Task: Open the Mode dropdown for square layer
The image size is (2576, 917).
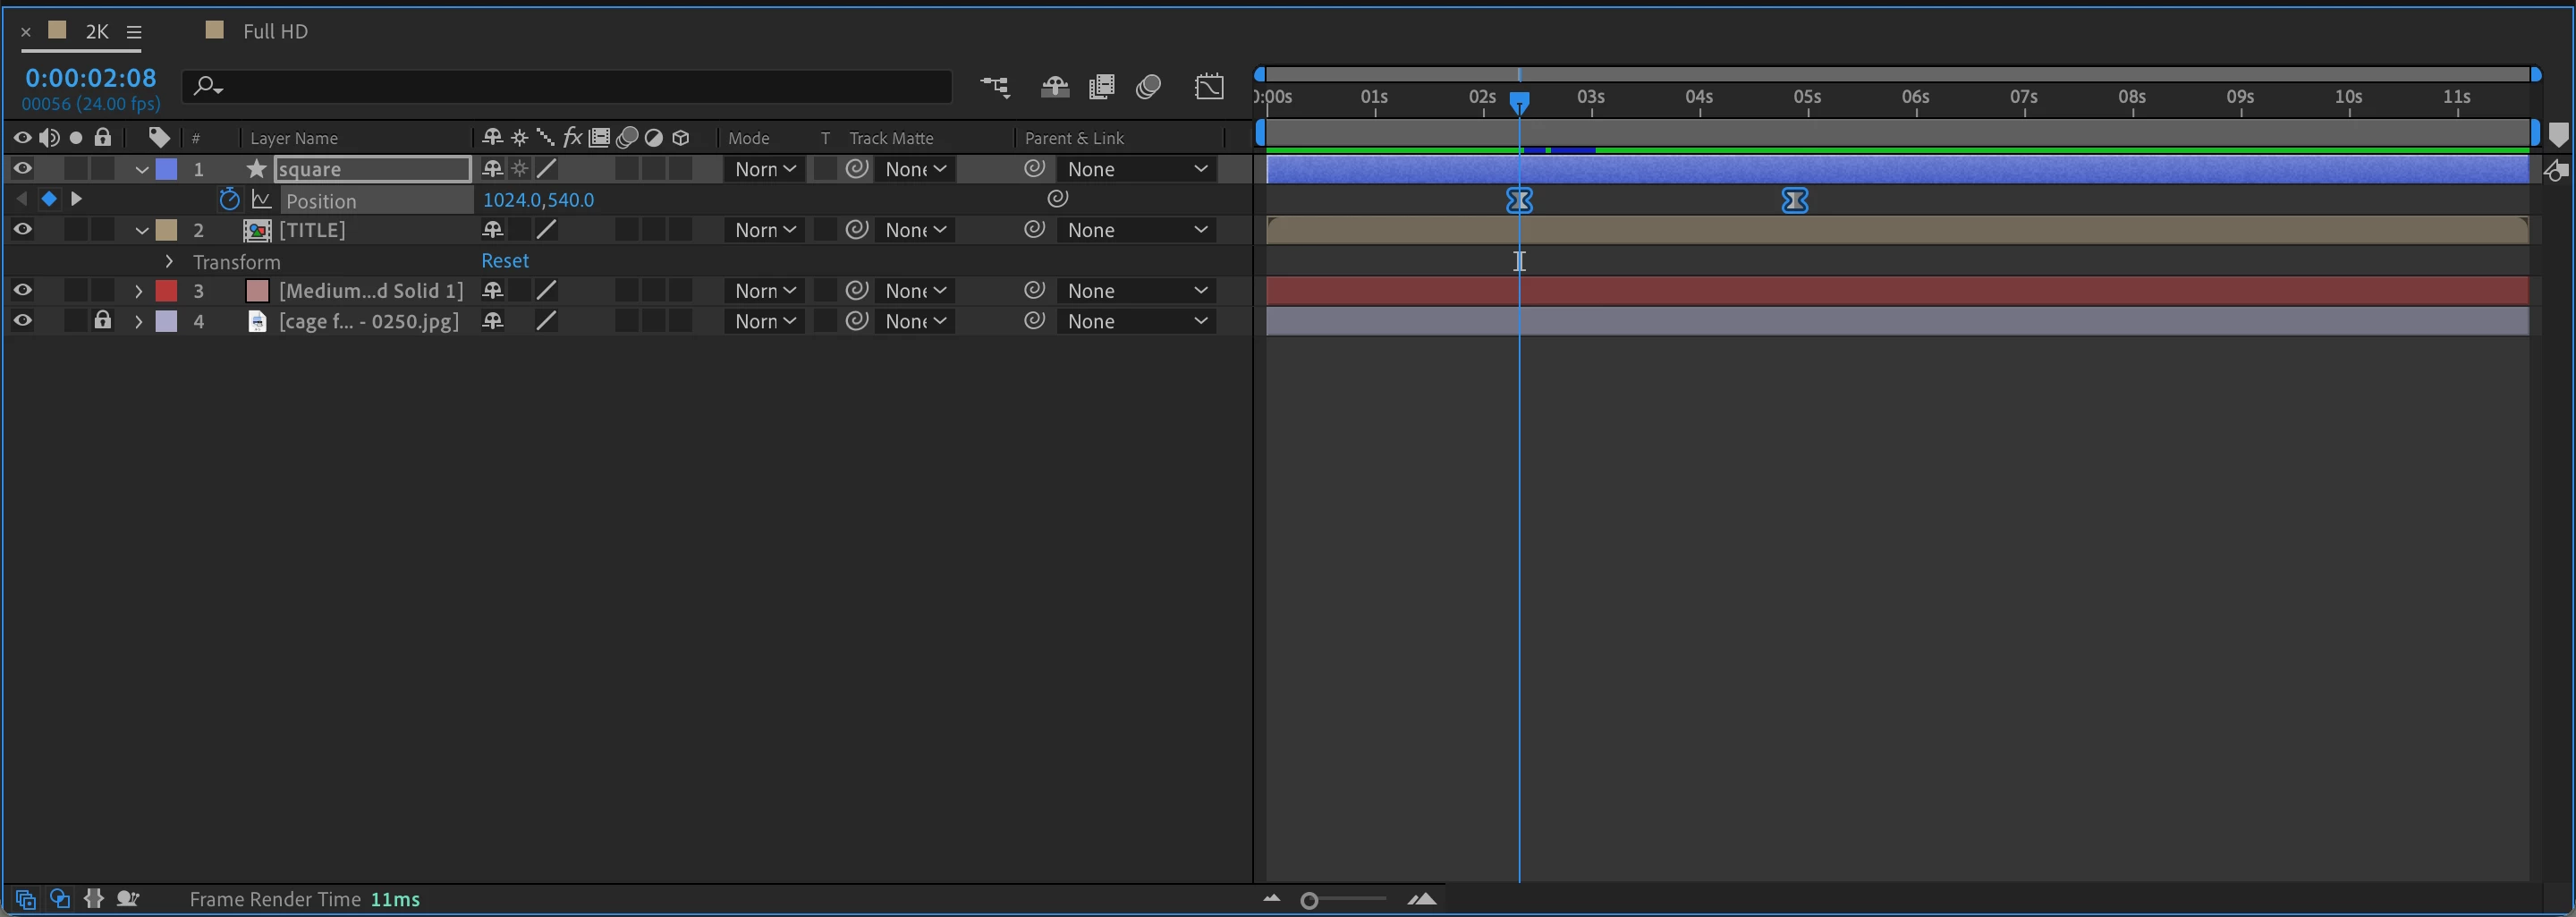Action: 764,169
